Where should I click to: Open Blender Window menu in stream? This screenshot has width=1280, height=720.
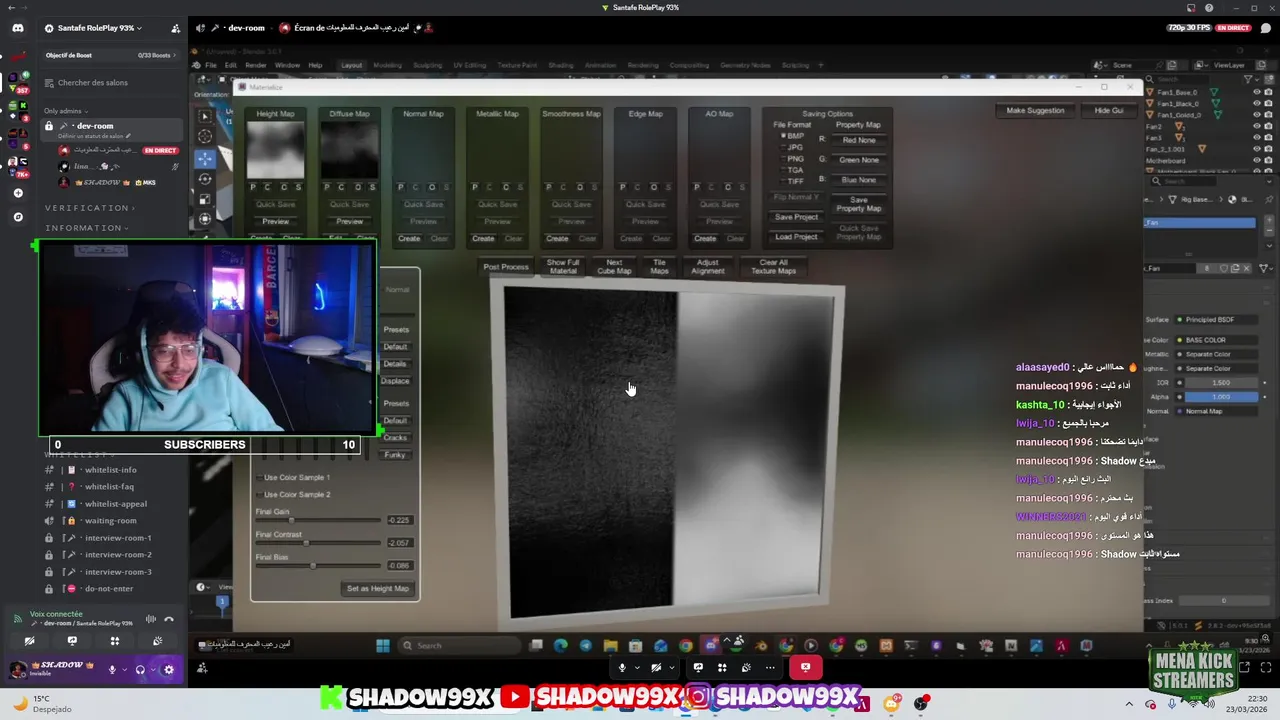pos(287,66)
